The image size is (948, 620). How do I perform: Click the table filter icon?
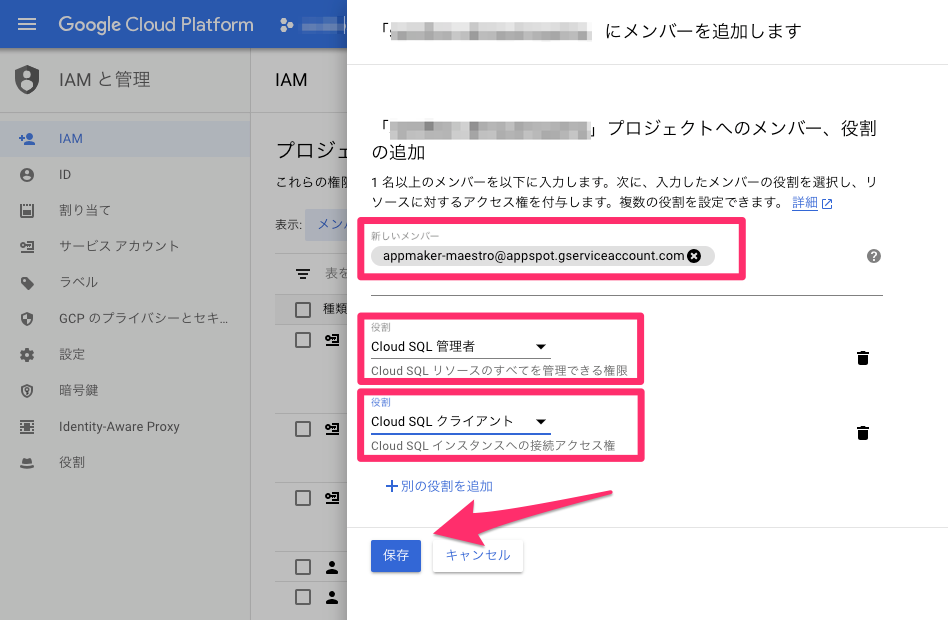pyautogui.click(x=303, y=274)
